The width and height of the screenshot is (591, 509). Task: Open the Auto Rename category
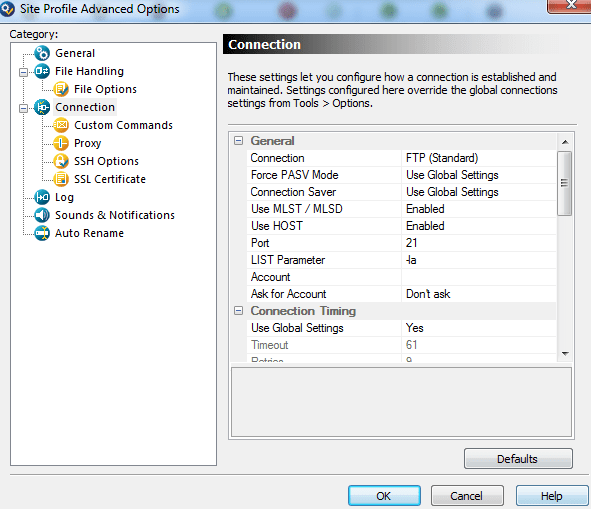(x=89, y=233)
